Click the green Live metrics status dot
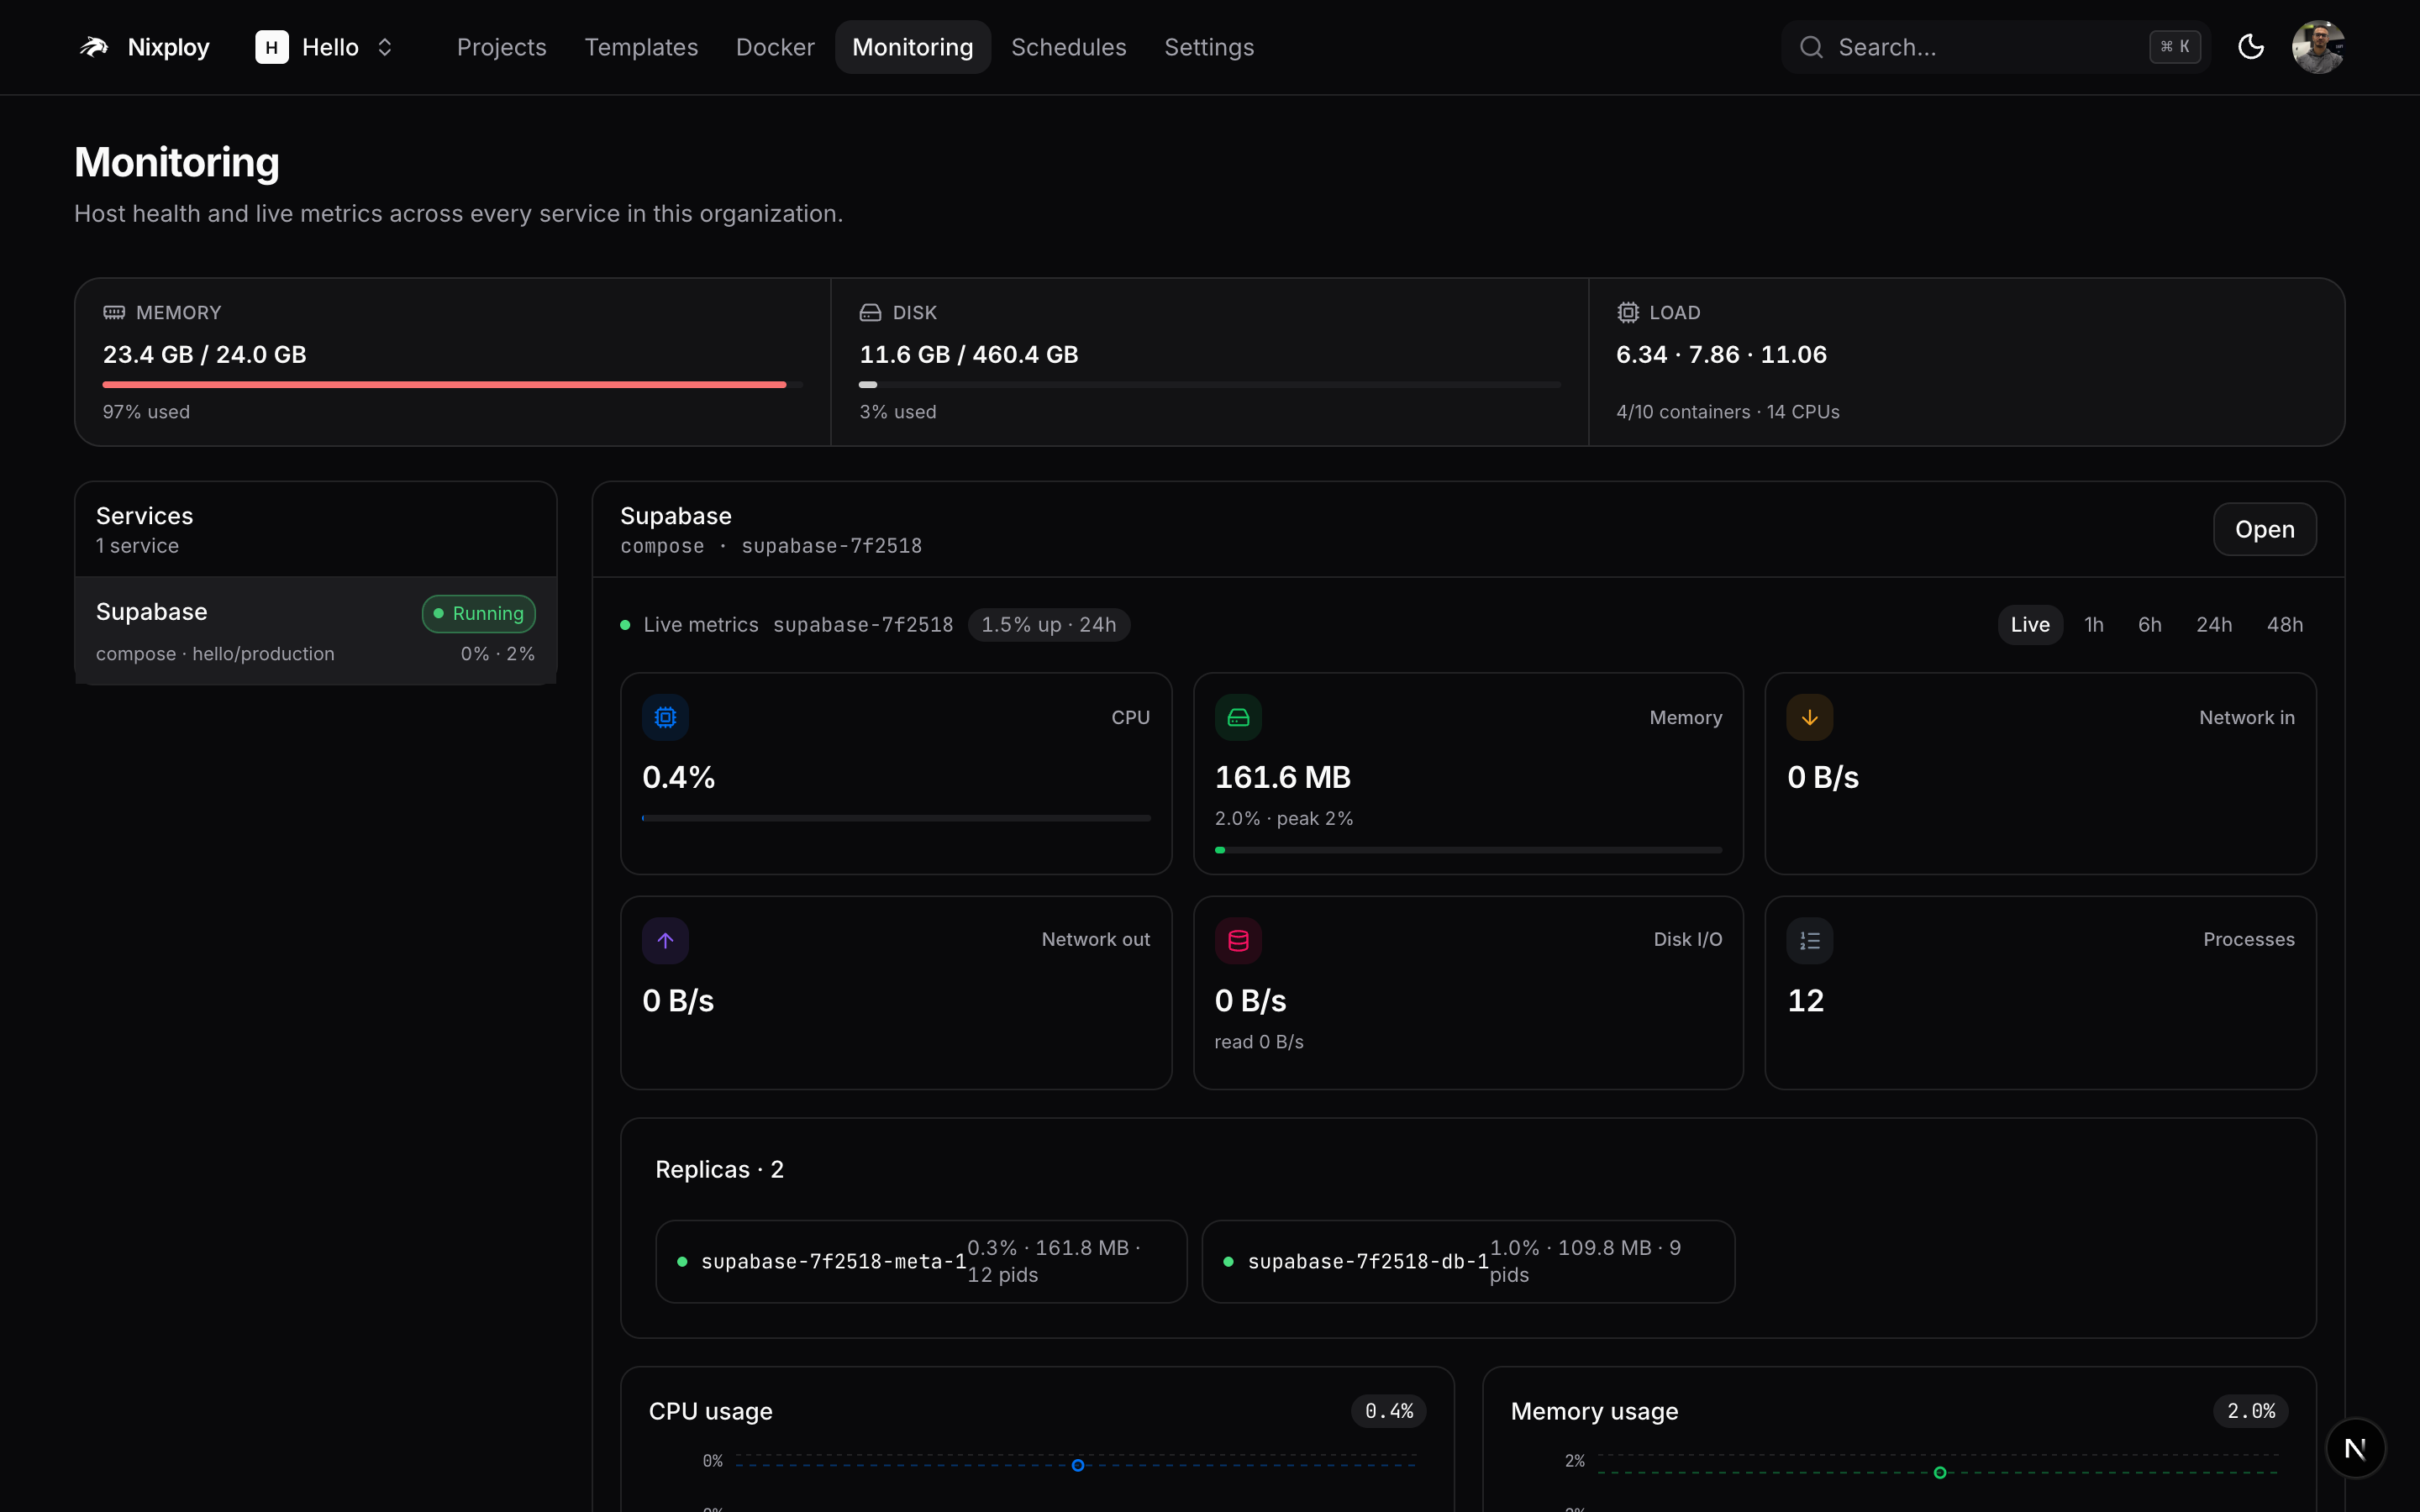2420x1512 pixels. pyautogui.click(x=625, y=625)
